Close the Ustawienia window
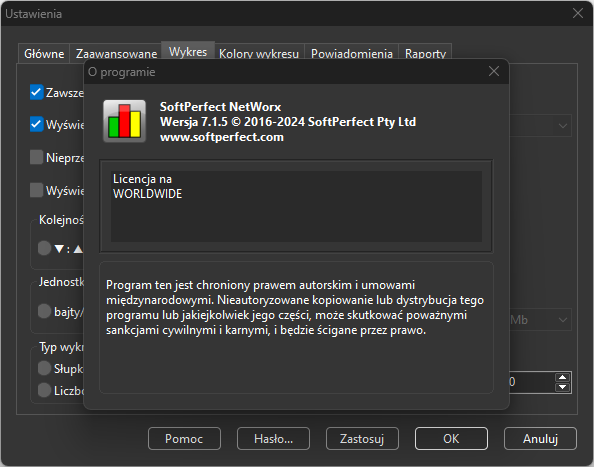 [x=578, y=13]
